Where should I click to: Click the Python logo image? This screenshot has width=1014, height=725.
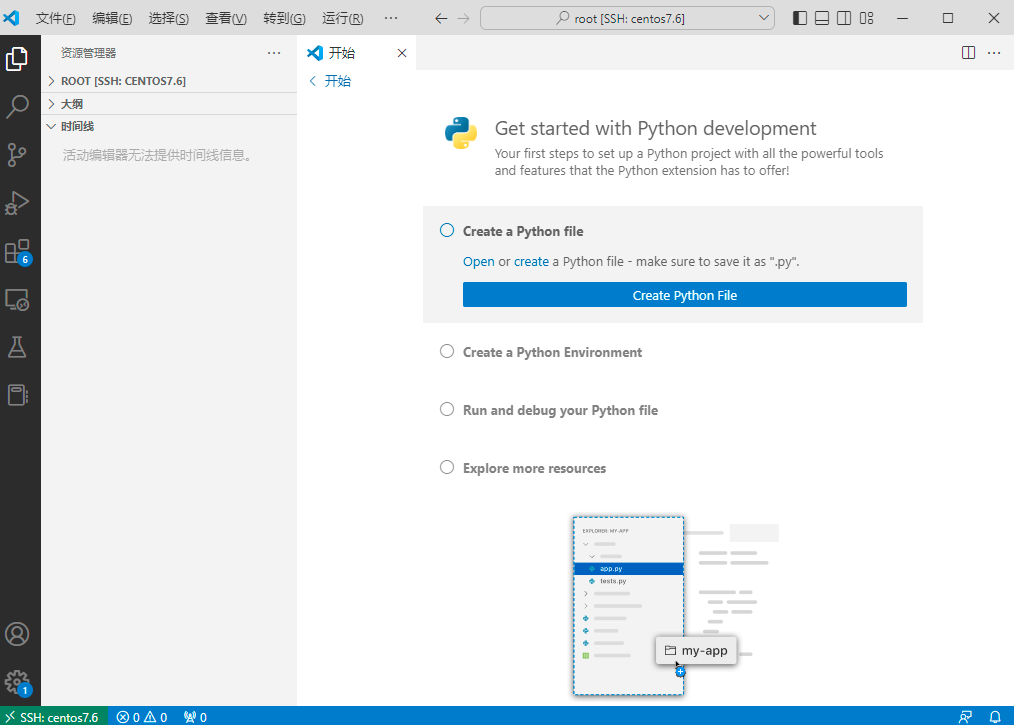coord(461,133)
